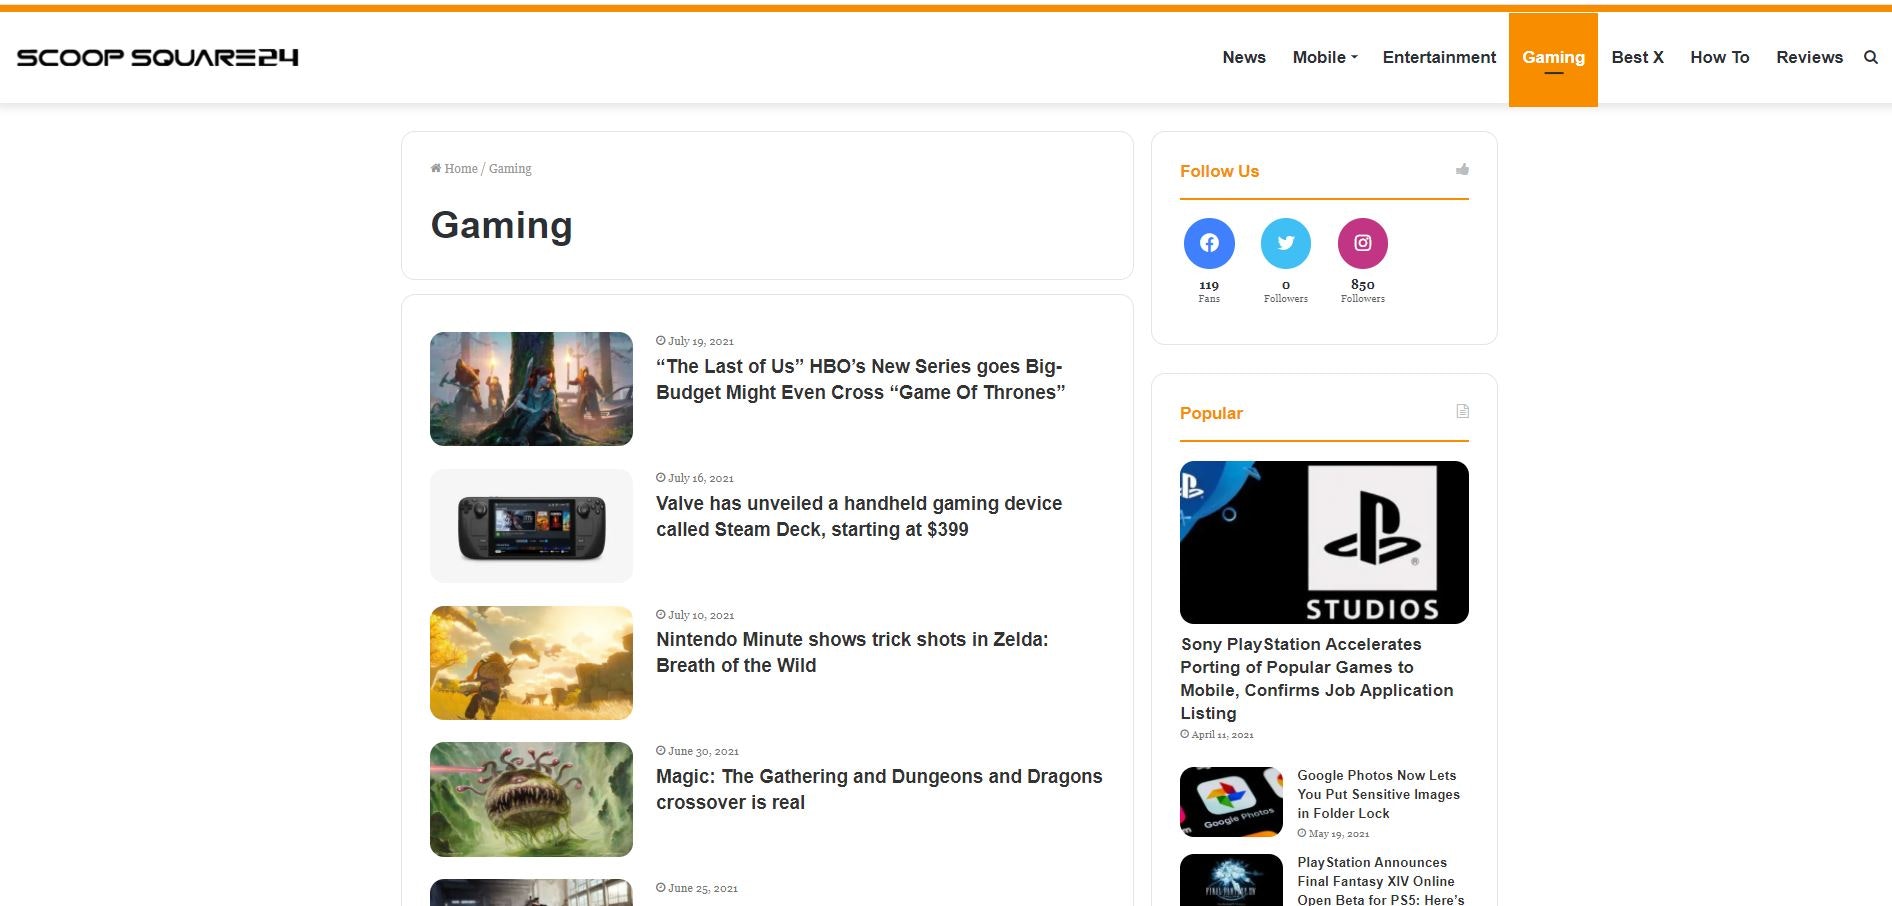Image resolution: width=1892 pixels, height=906 pixels.
Task: Open the Instagram profile icon
Action: (1363, 243)
